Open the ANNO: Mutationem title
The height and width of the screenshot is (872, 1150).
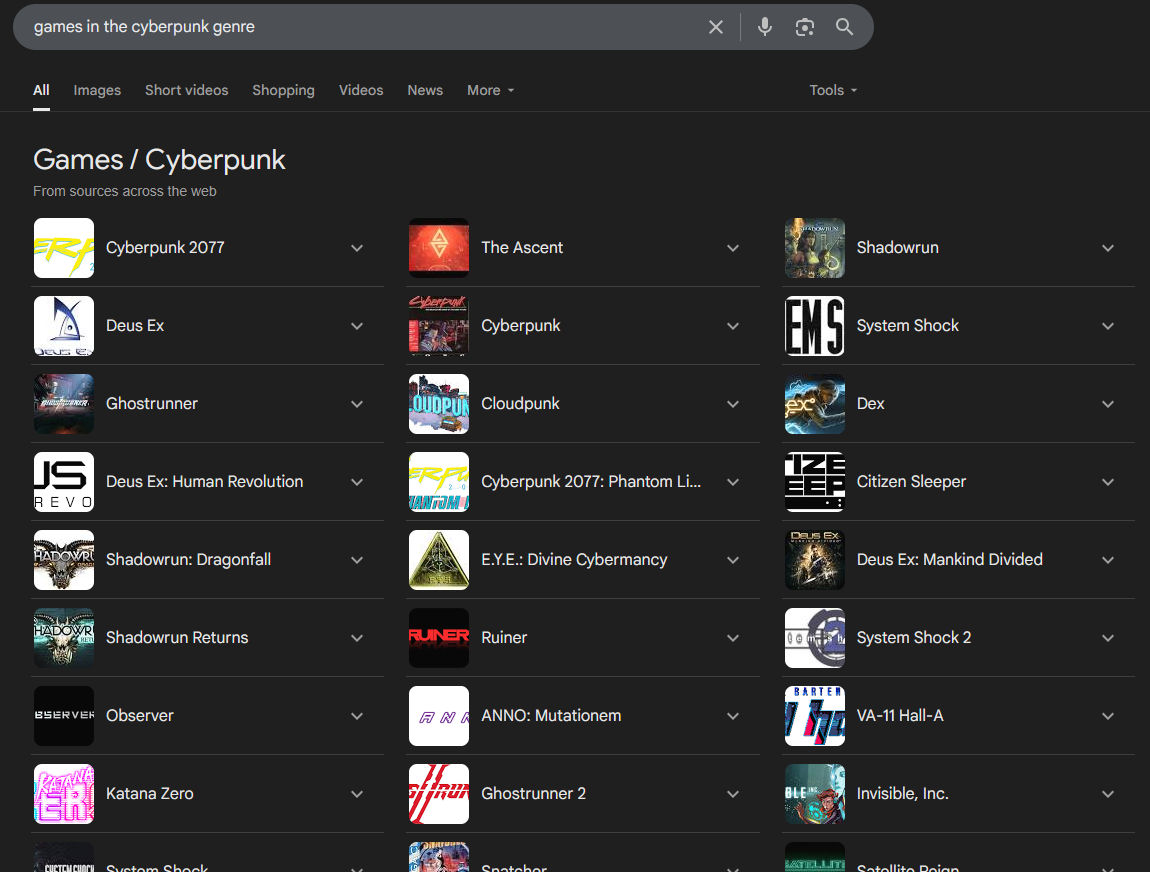[551, 716]
